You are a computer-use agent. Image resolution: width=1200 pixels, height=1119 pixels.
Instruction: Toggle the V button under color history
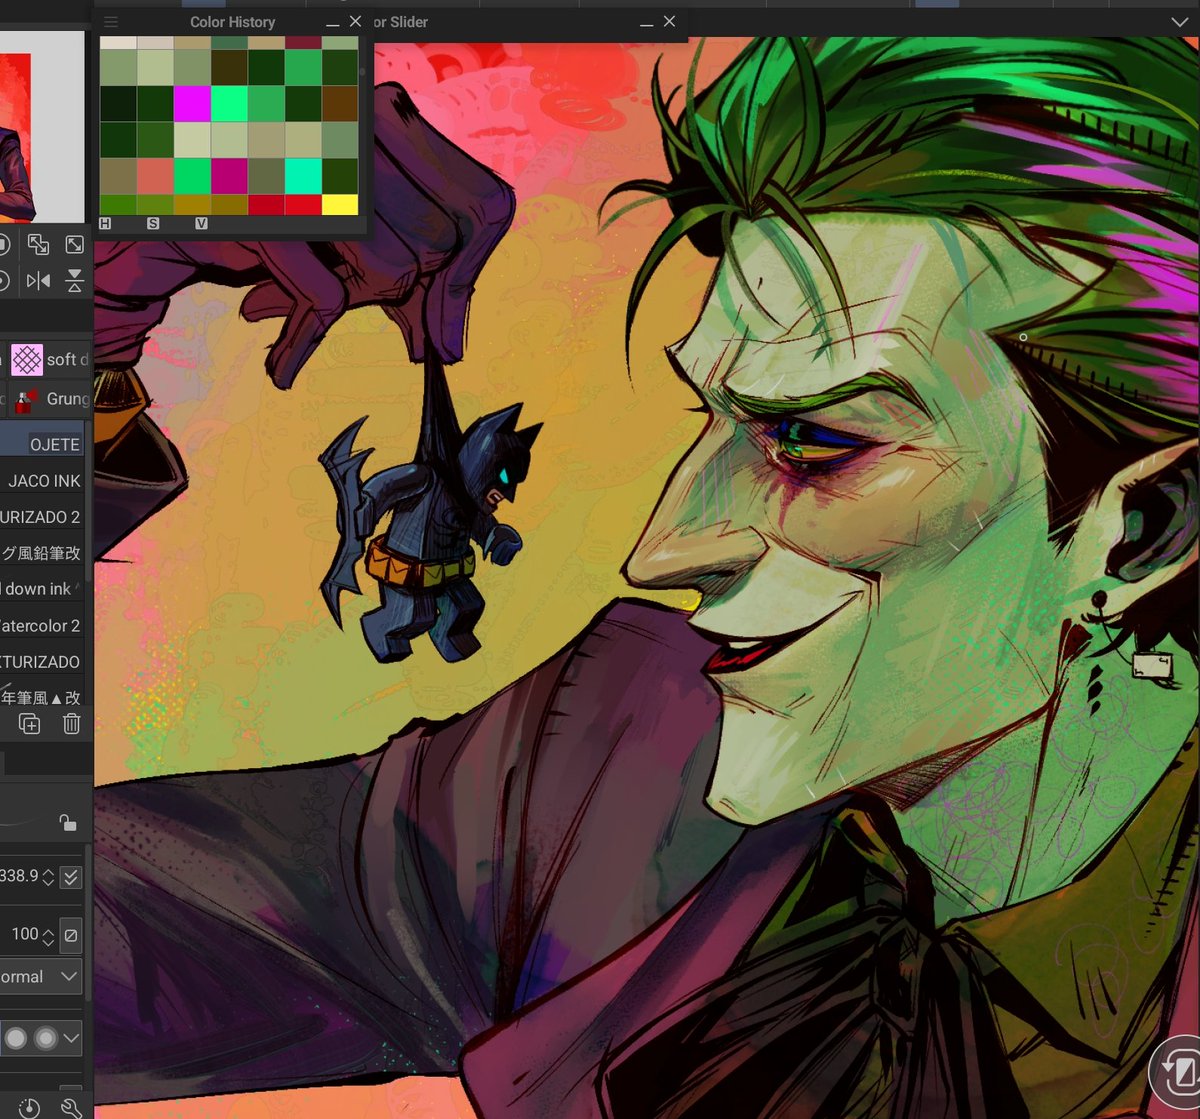pos(201,223)
